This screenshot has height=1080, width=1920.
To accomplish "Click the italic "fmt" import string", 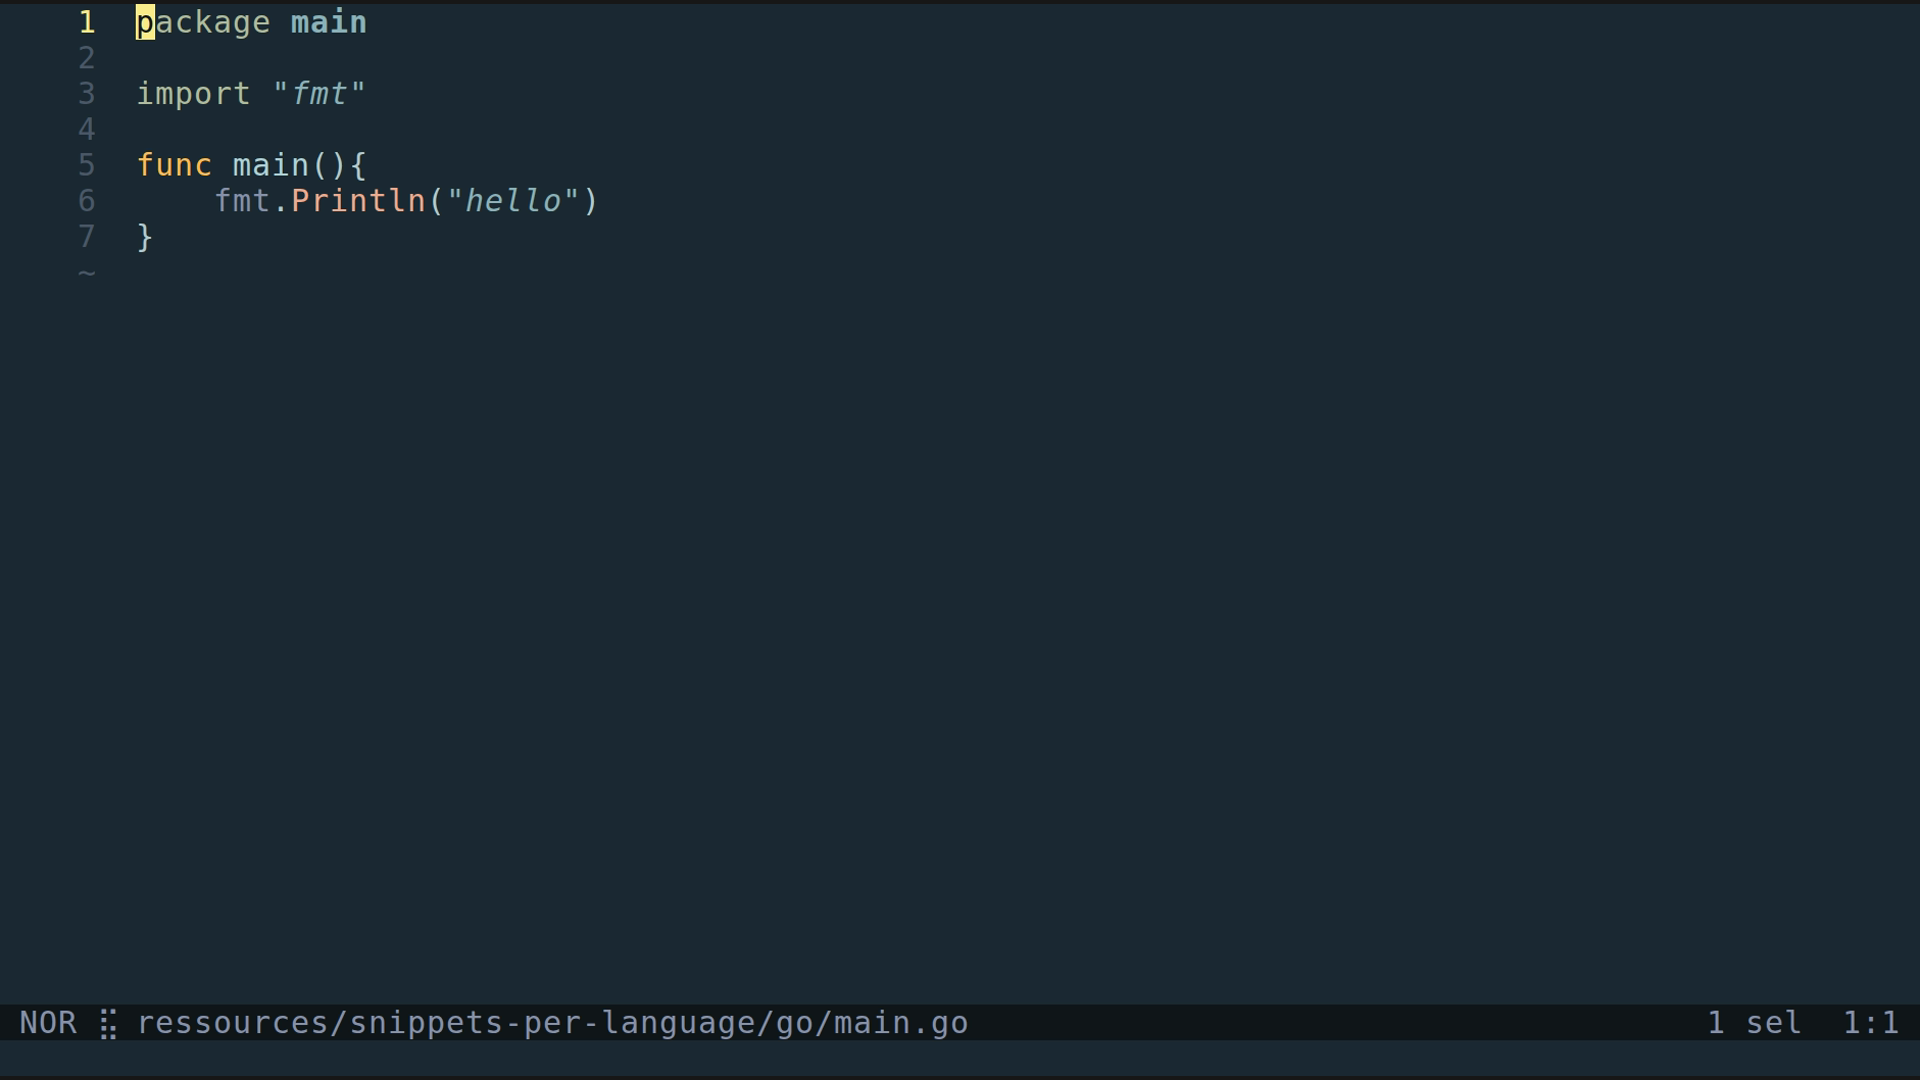I will click(x=319, y=94).
